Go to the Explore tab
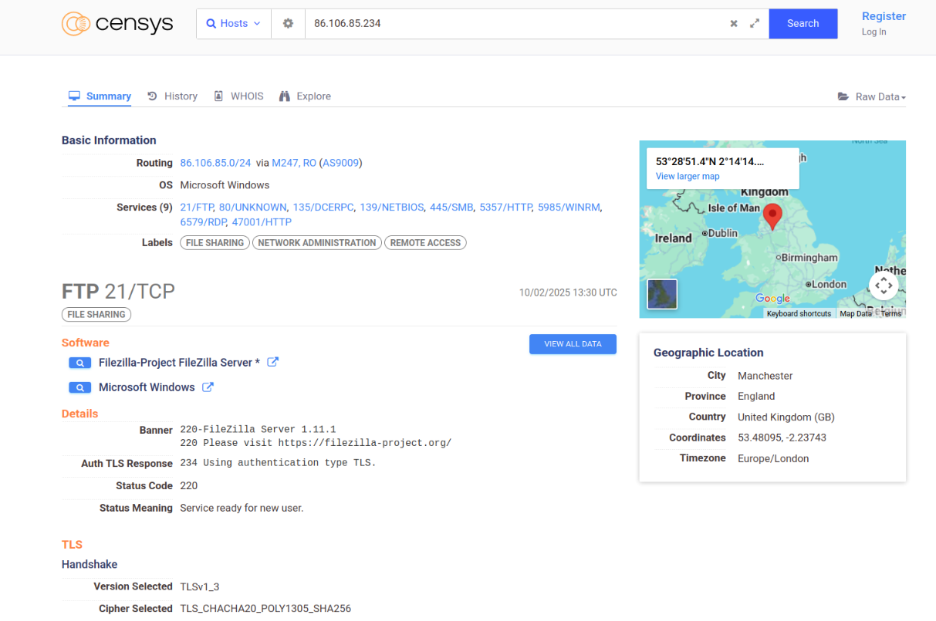The width and height of the screenshot is (936, 621). pos(305,96)
